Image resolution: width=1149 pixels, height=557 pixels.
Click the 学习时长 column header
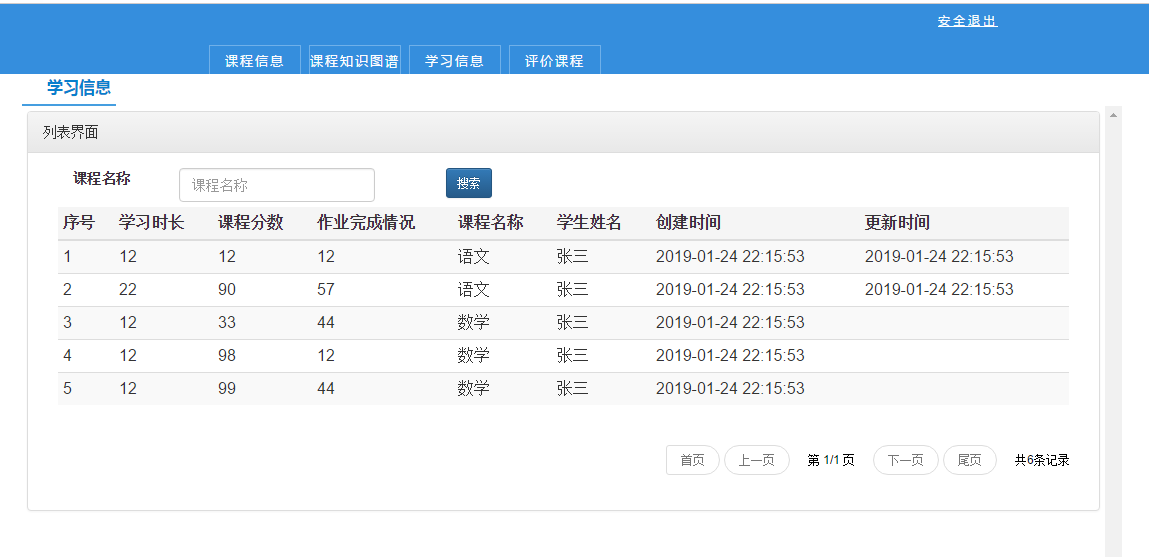tap(151, 223)
